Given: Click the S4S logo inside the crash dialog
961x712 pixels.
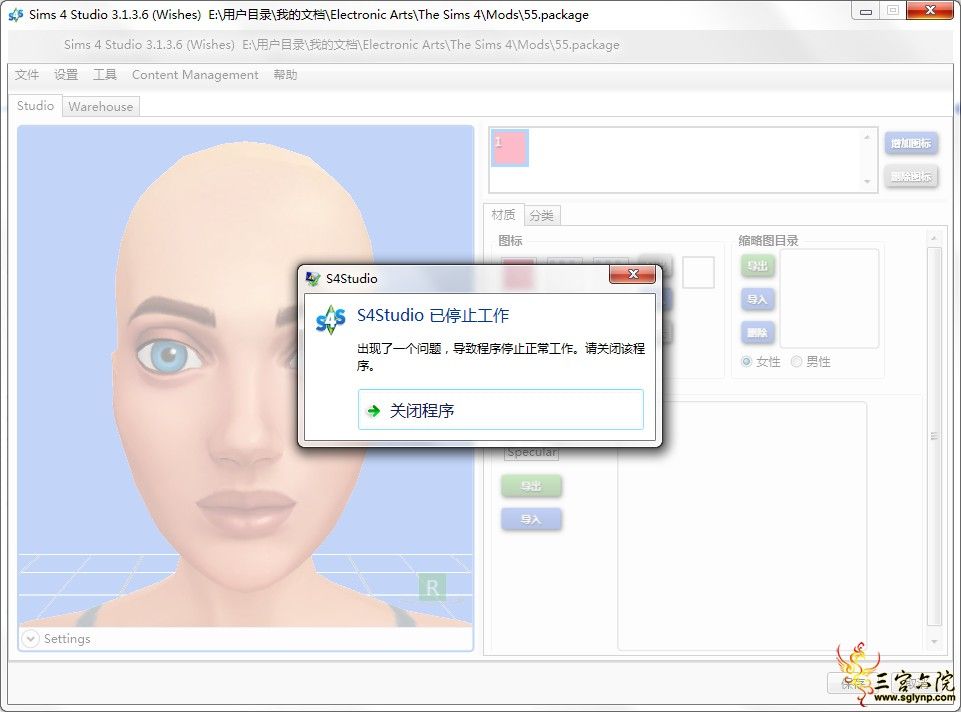Looking at the screenshot, I should (331, 320).
